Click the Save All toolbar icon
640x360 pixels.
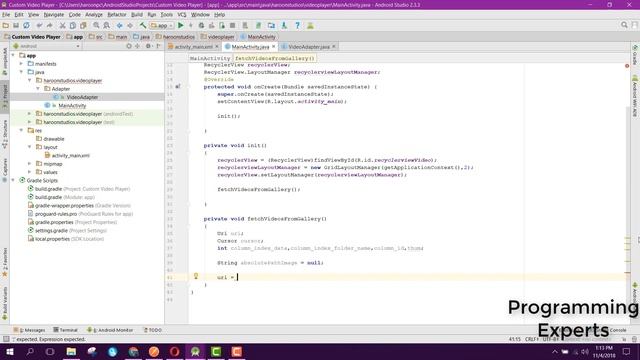pos(16,25)
